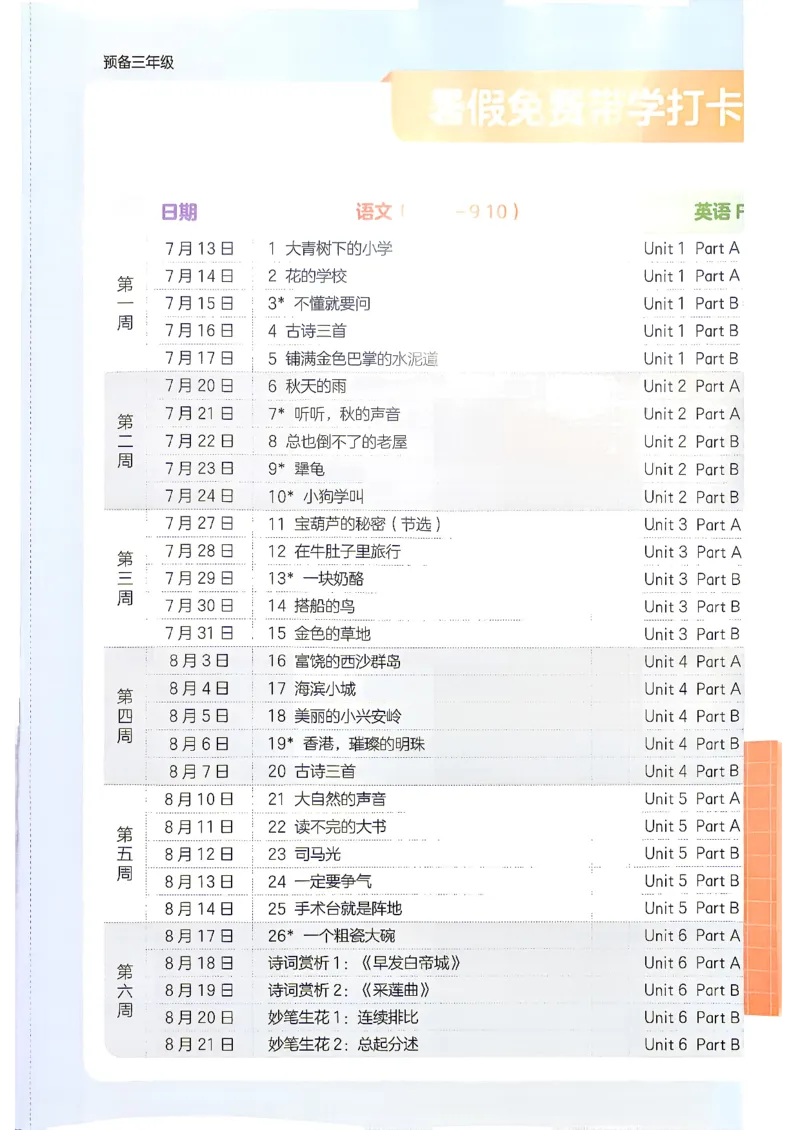
Task: Click "Unit 5 Part B" in 8月14日 row
Action: (692, 909)
